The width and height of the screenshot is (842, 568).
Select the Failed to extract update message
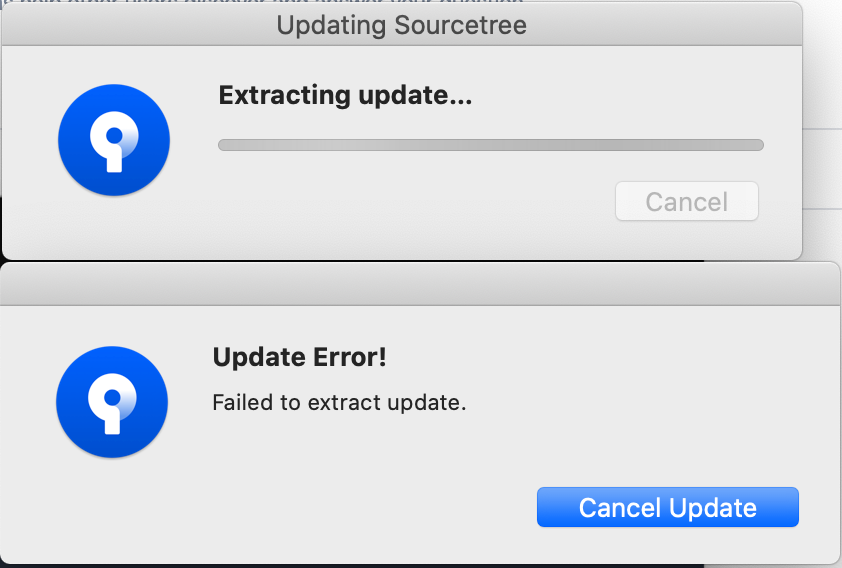click(339, 403)
